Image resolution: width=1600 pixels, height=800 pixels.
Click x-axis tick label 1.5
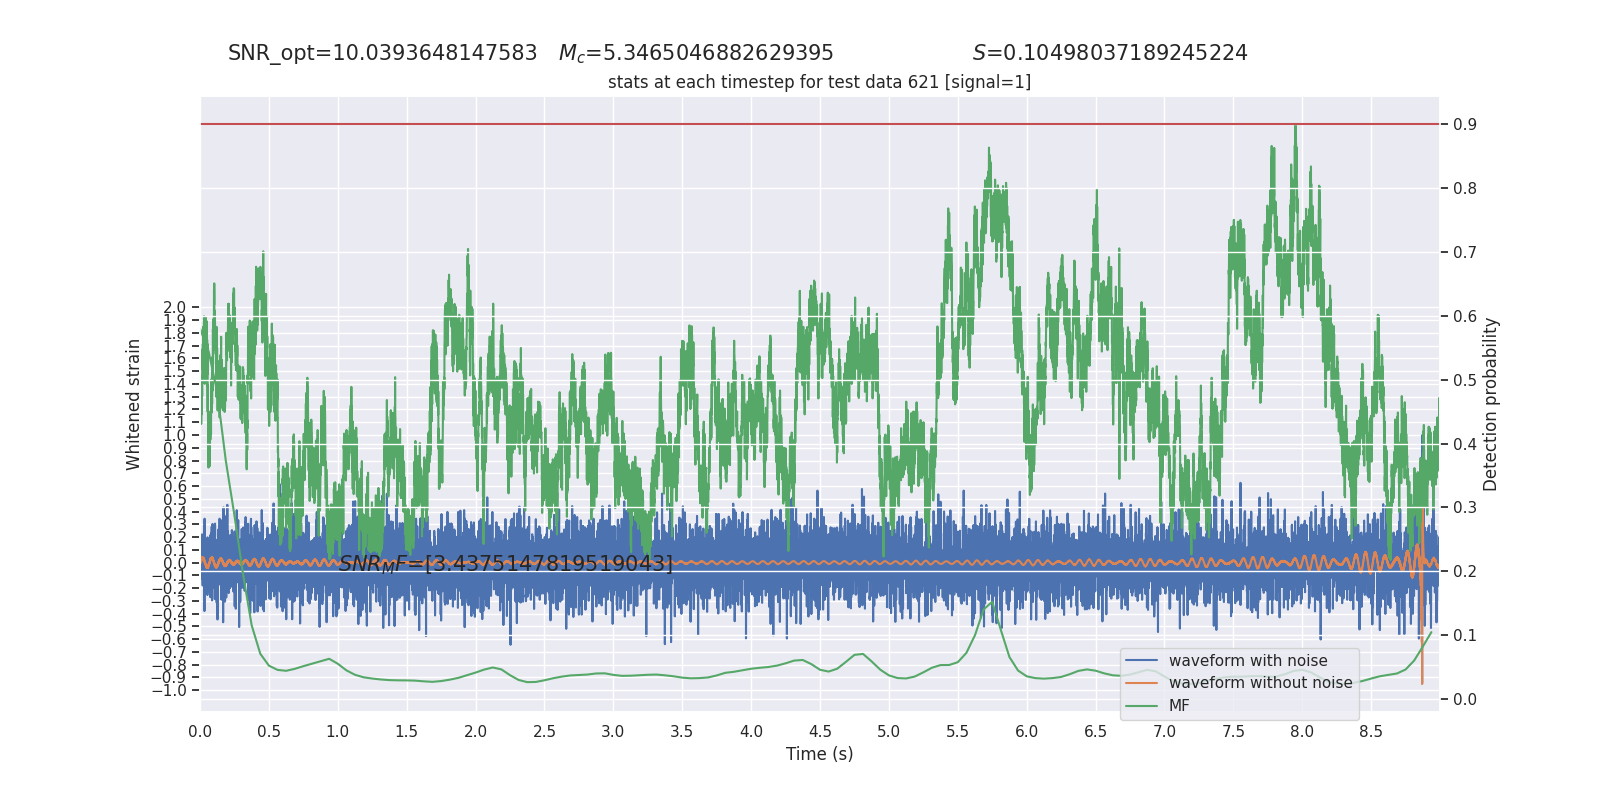point(406,732)
